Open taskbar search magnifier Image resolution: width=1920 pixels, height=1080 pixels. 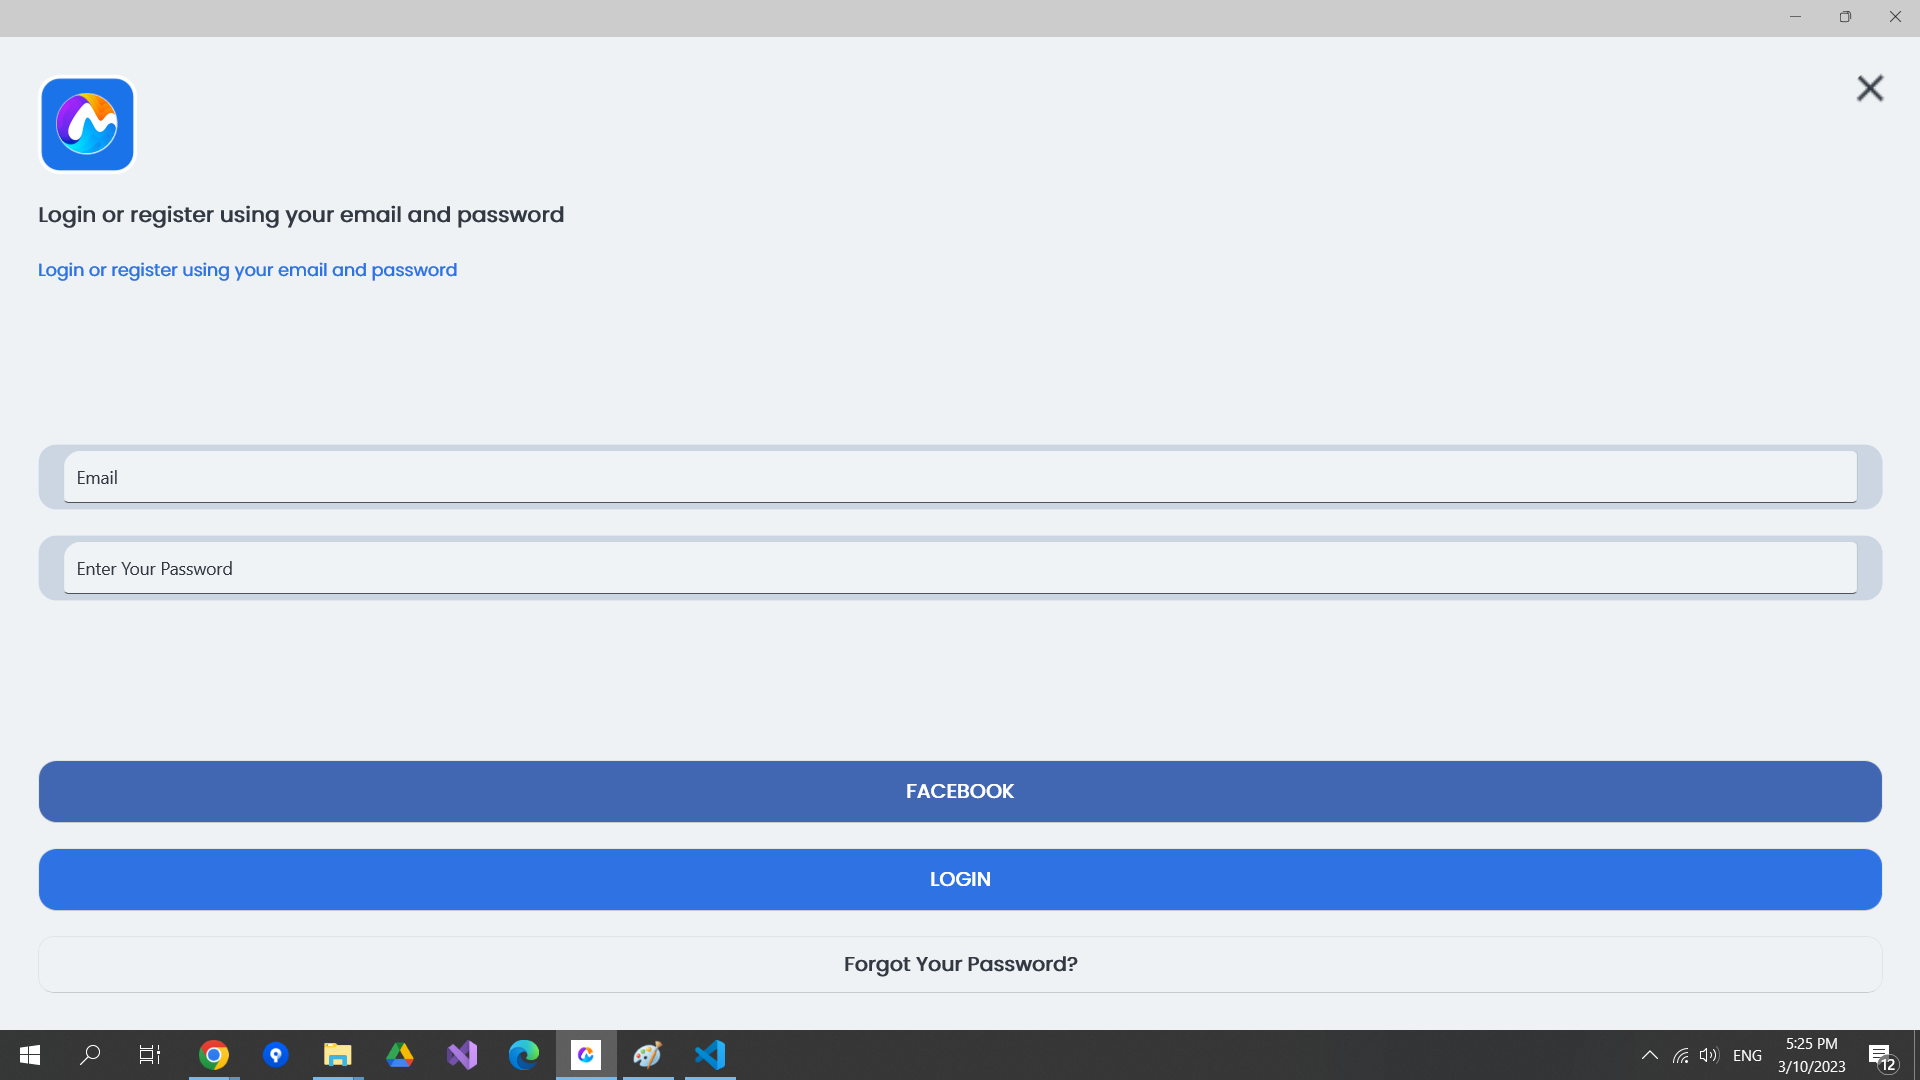90,1055
